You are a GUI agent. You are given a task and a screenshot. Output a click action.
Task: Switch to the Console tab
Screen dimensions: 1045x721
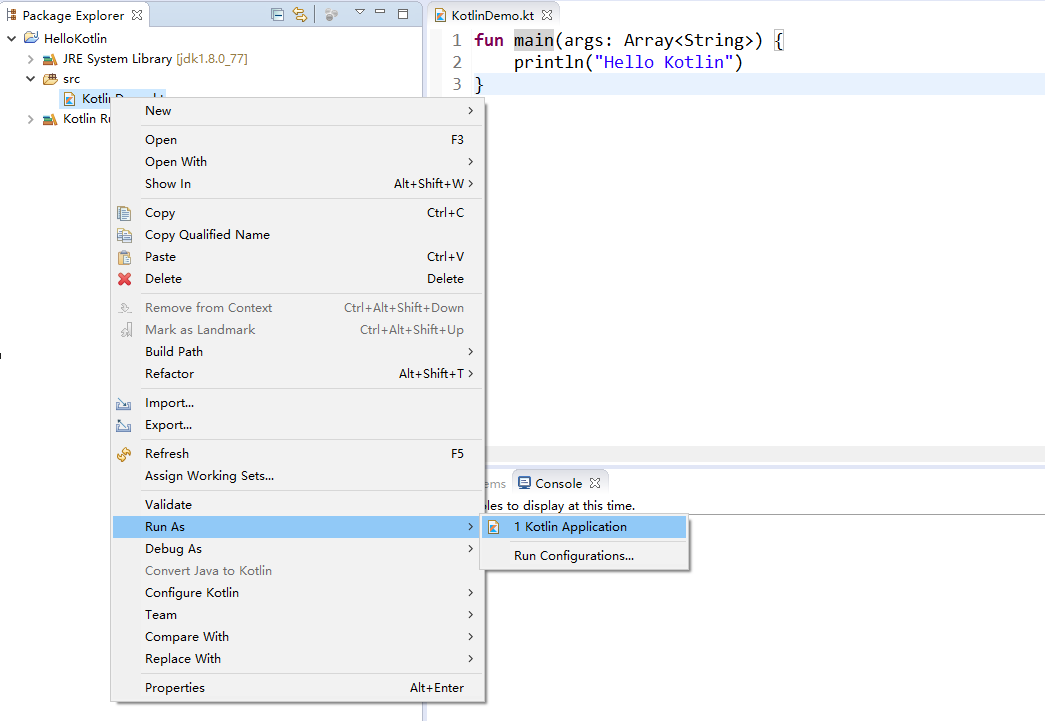(x=558, y=483)
